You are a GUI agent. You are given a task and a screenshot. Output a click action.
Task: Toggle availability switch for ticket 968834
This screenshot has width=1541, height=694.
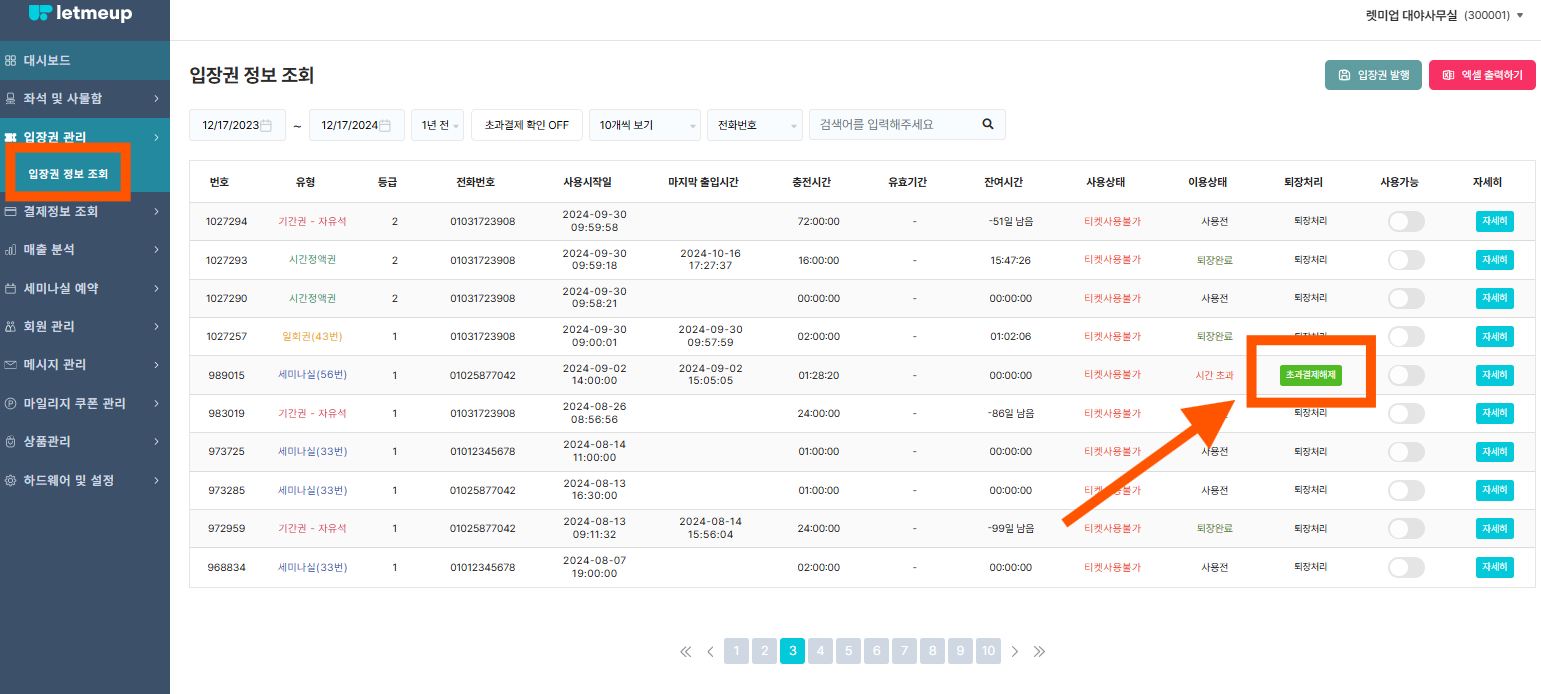(1405, 567)
